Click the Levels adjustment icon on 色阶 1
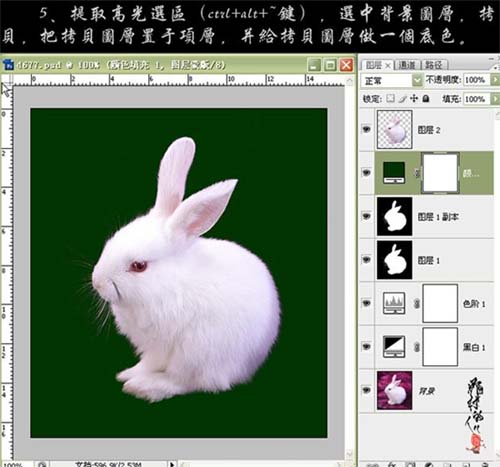This screenshot has height=467, width=500. pyautogui.click(x=394, y=303)
